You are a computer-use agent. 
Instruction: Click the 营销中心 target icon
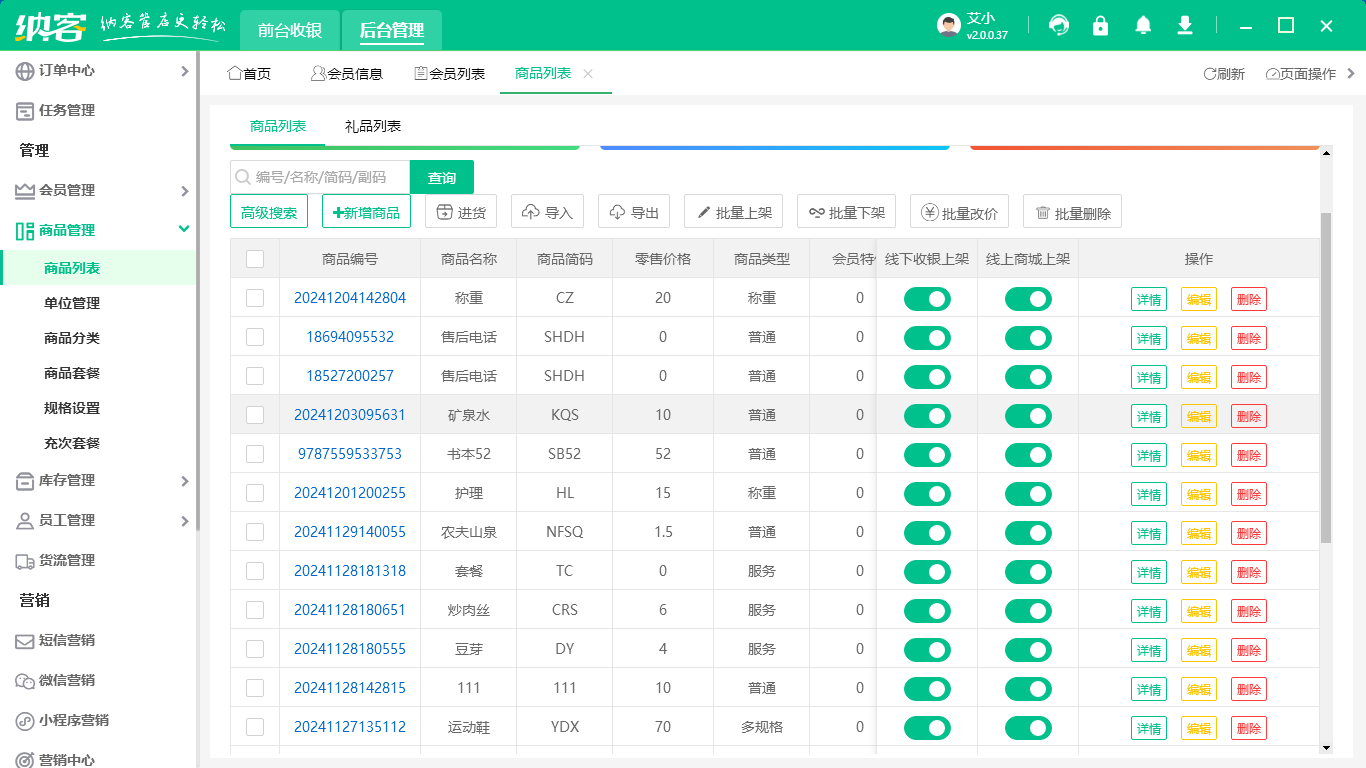pyautogui.click(x=25, y=761)
